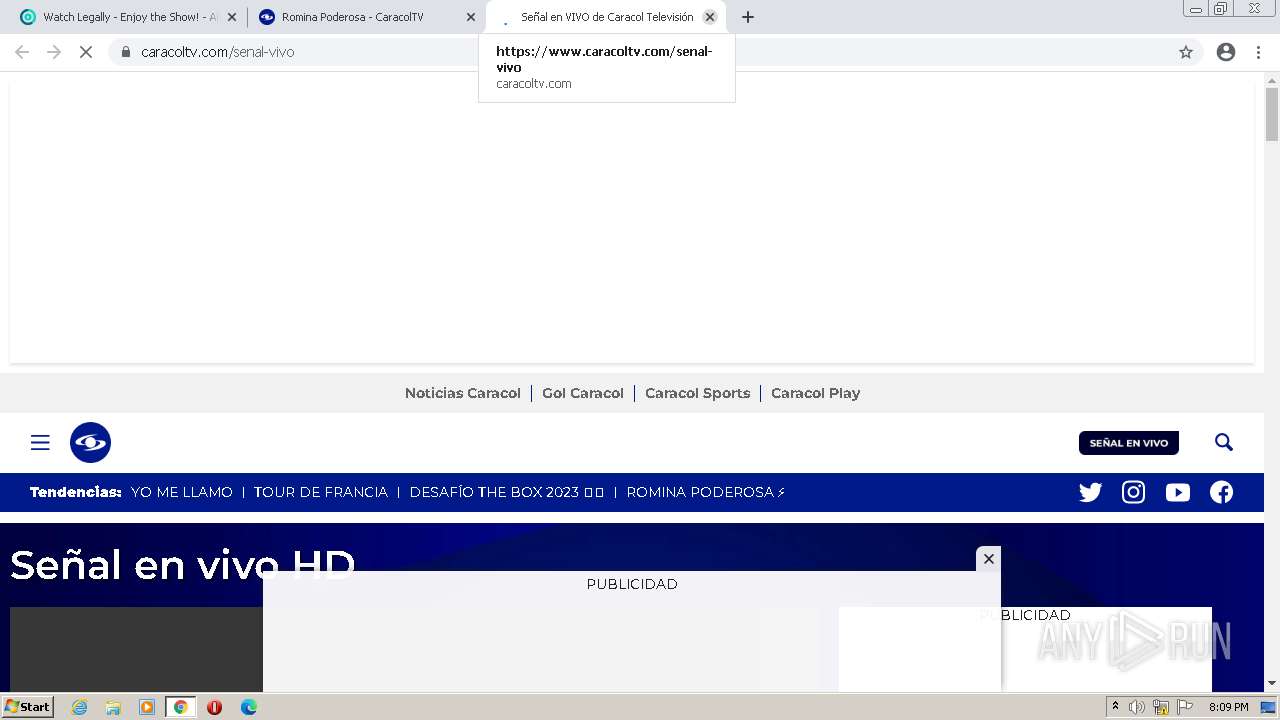This screenshot has height=720, width=1280.
Task: Open File Explorer from taskbar
Action: tap(113, 707)
